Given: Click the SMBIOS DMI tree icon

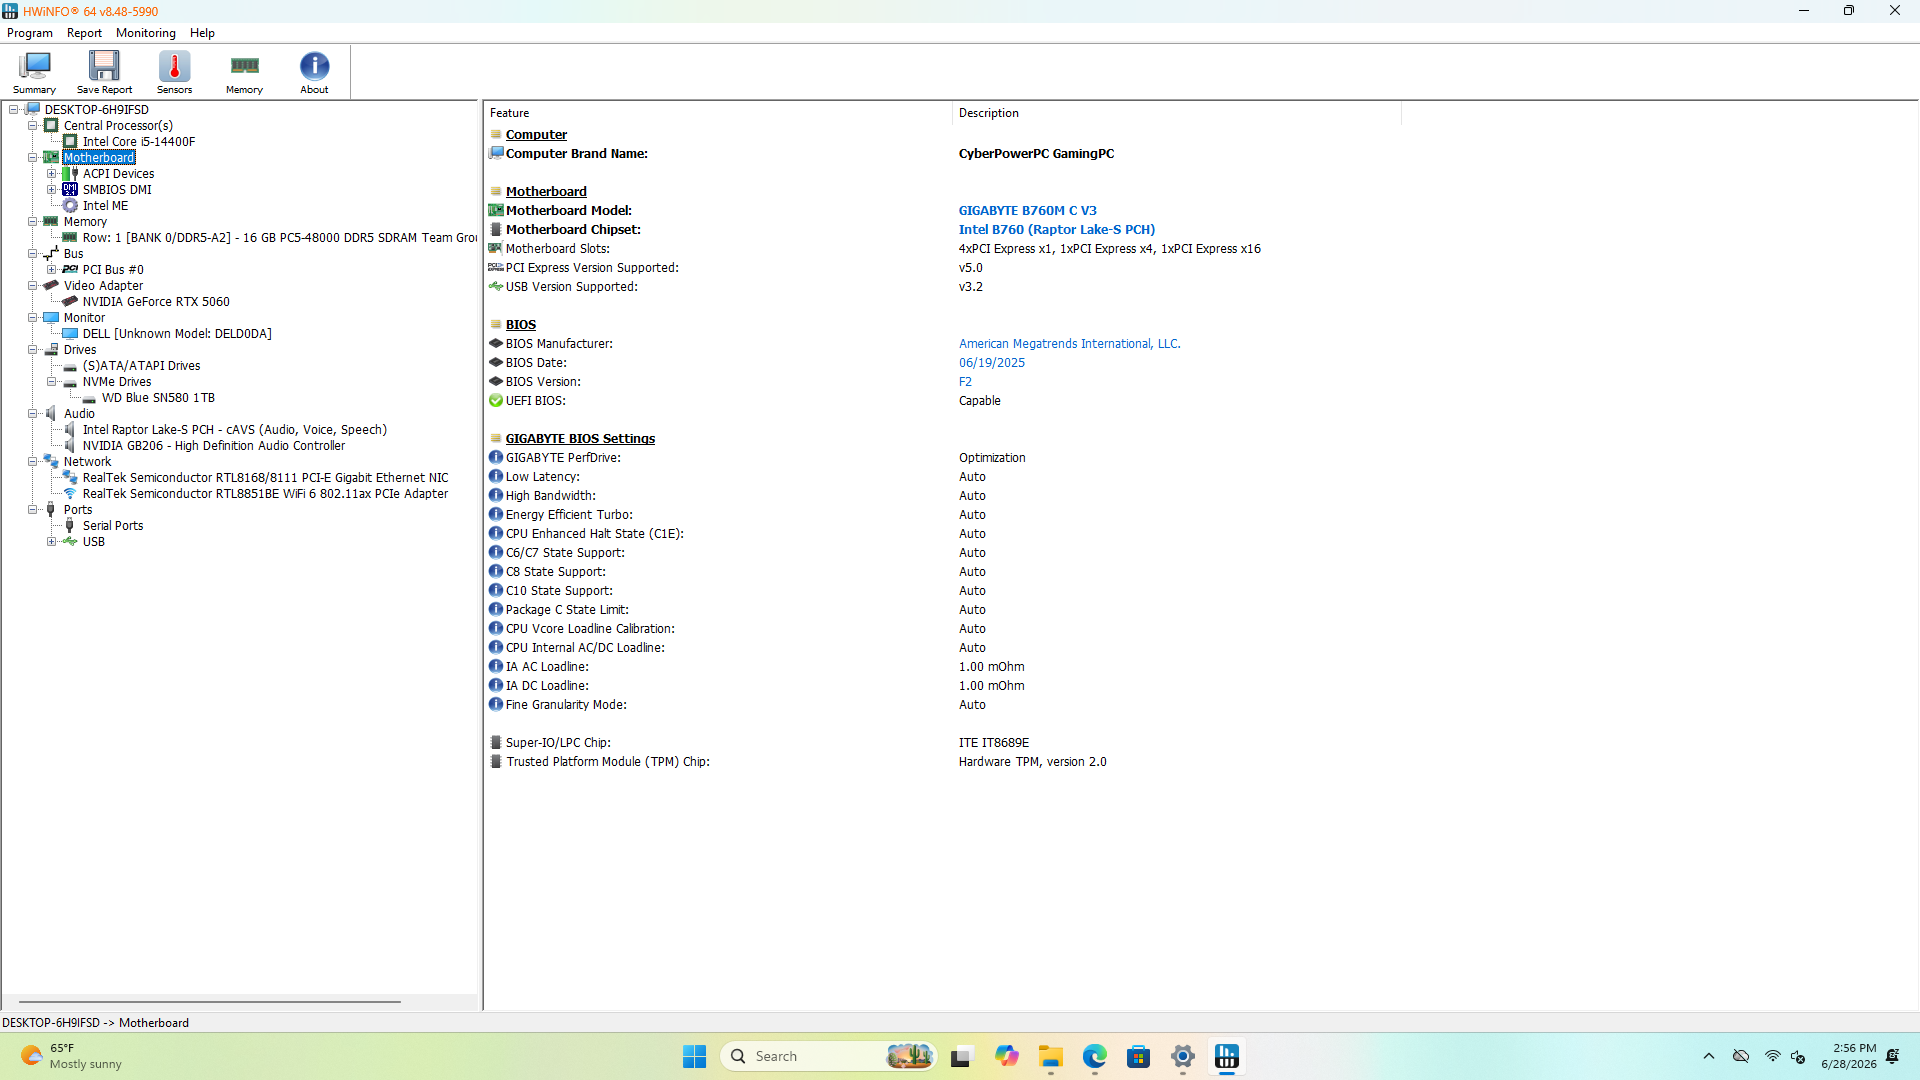Looking at the screenshot, I should click(70, 190).
